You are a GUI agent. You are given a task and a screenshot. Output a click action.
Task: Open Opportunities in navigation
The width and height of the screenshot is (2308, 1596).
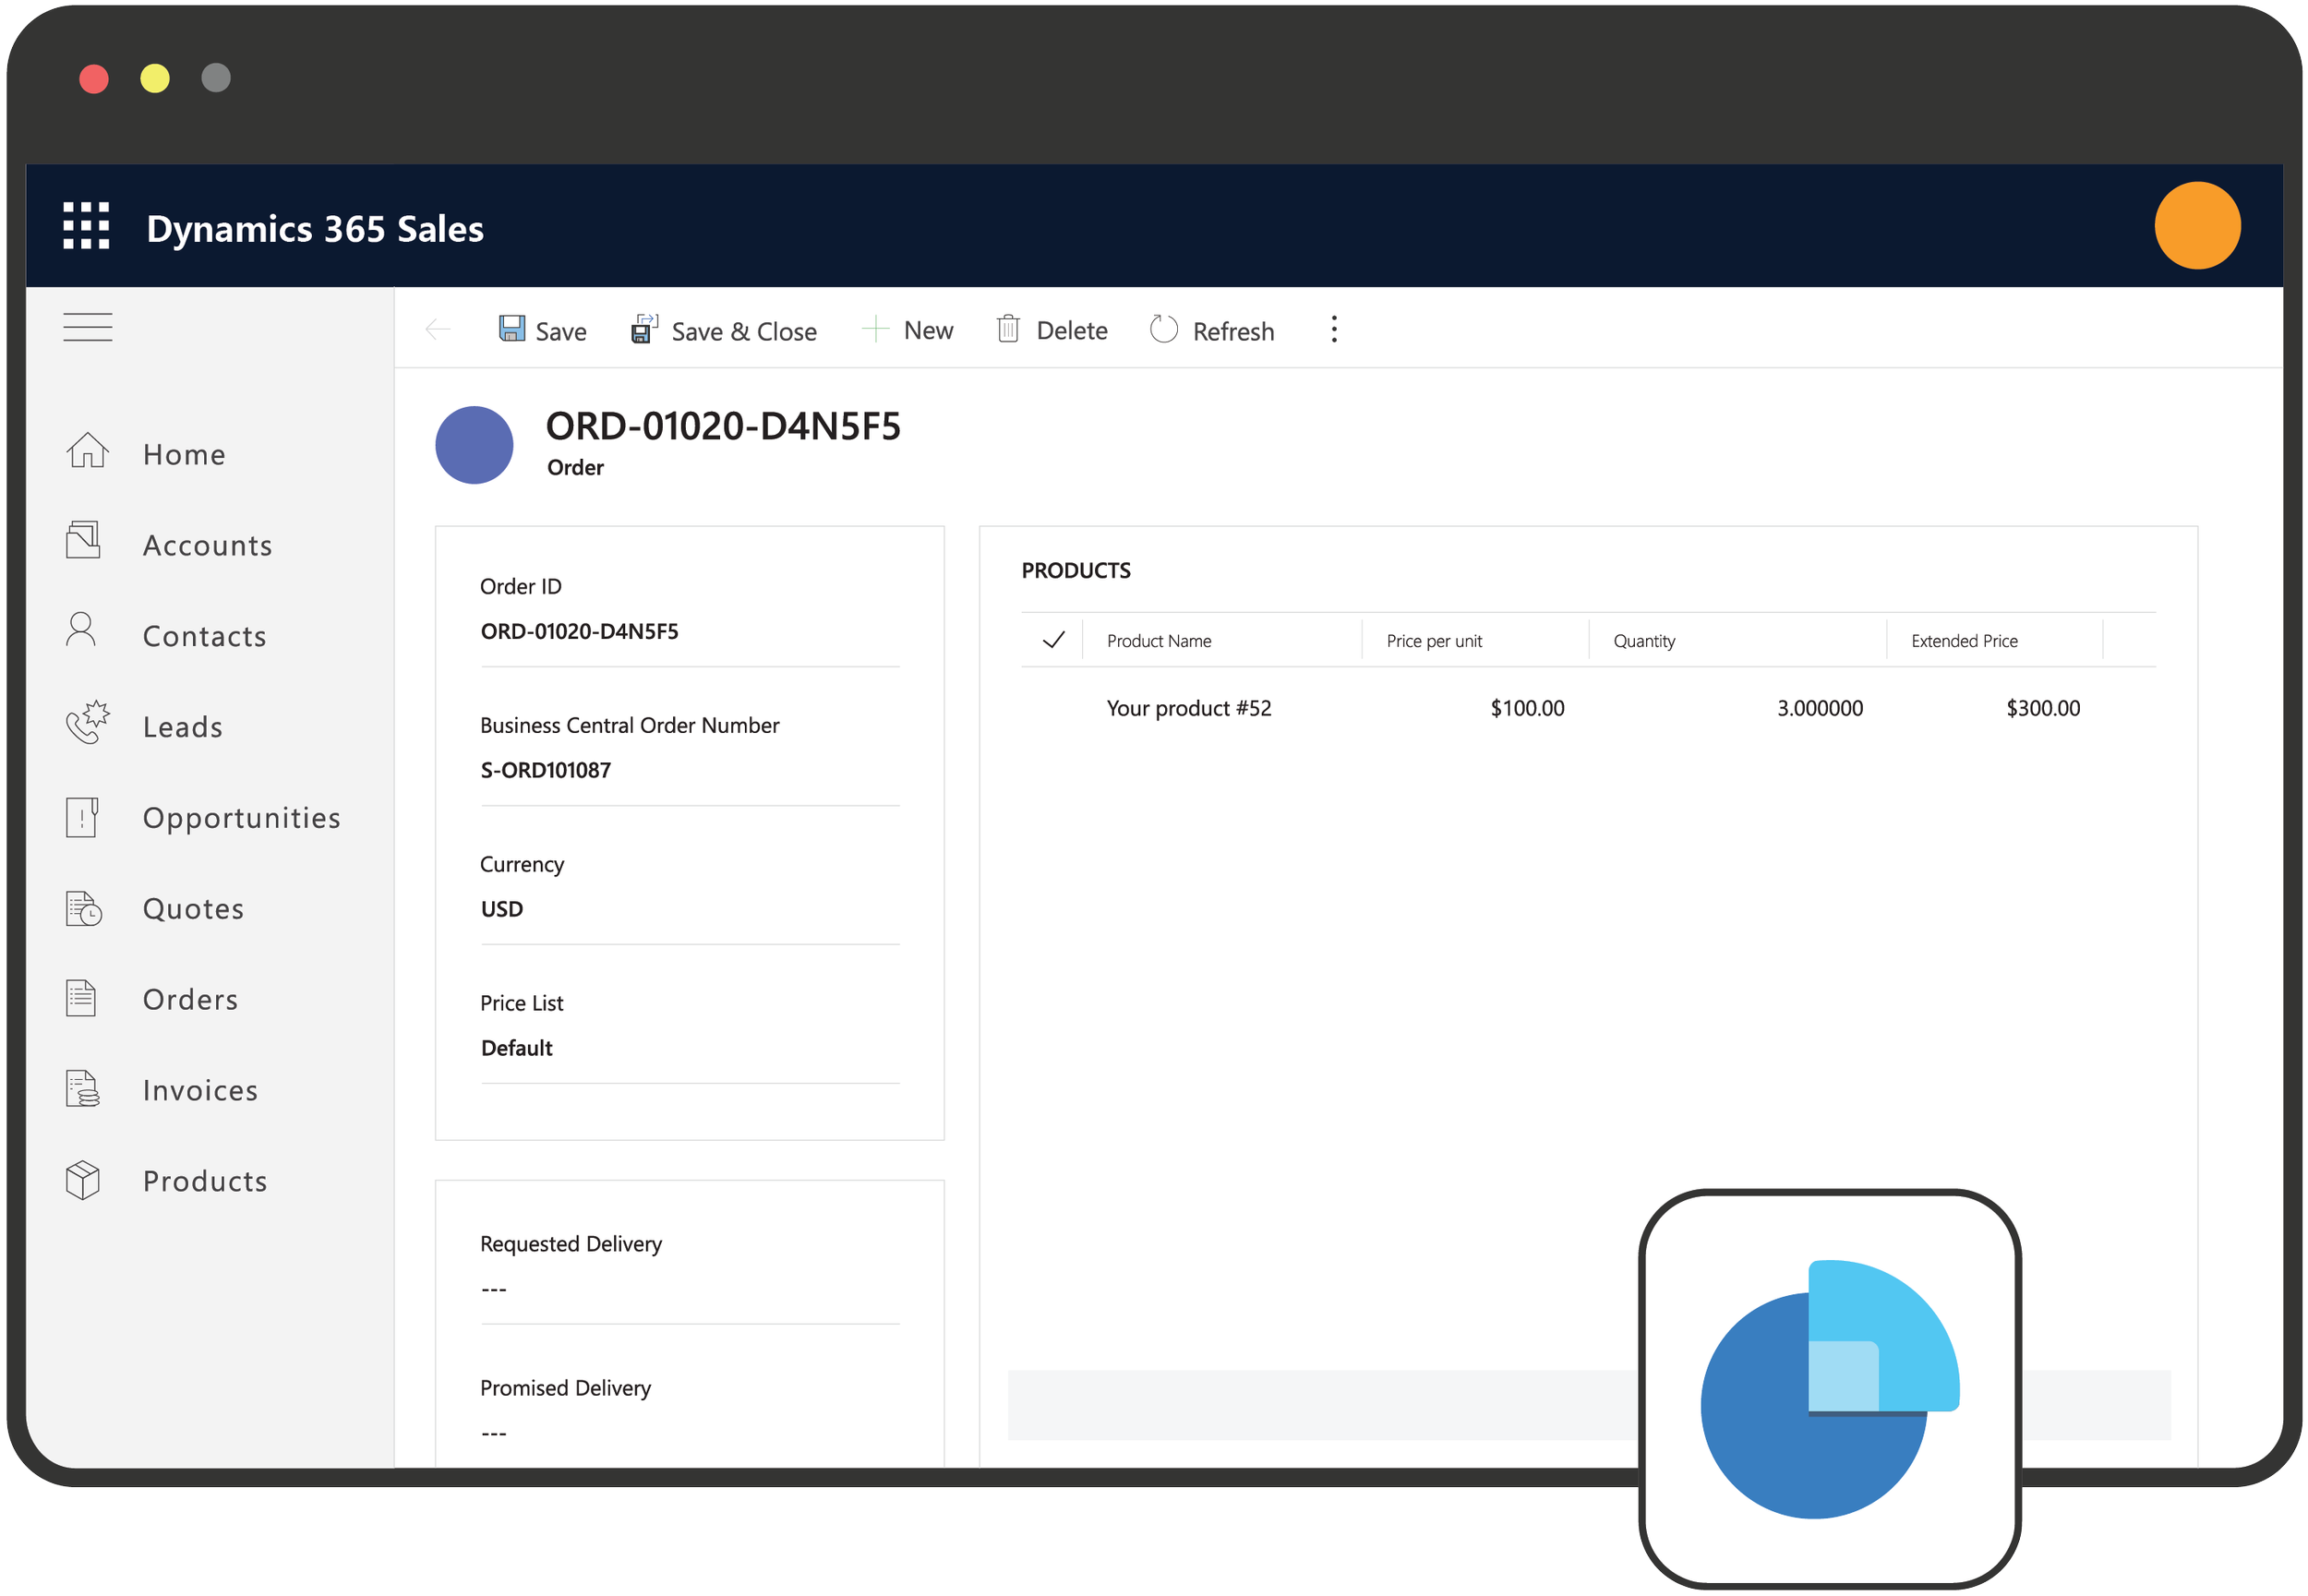click(x=242, y=818)
